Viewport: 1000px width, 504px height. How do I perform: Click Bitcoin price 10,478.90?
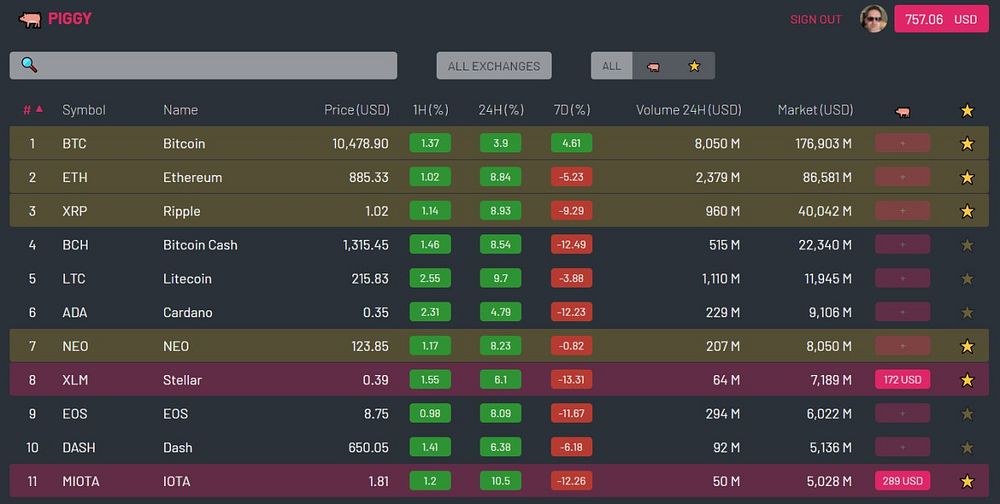[360, 144]
